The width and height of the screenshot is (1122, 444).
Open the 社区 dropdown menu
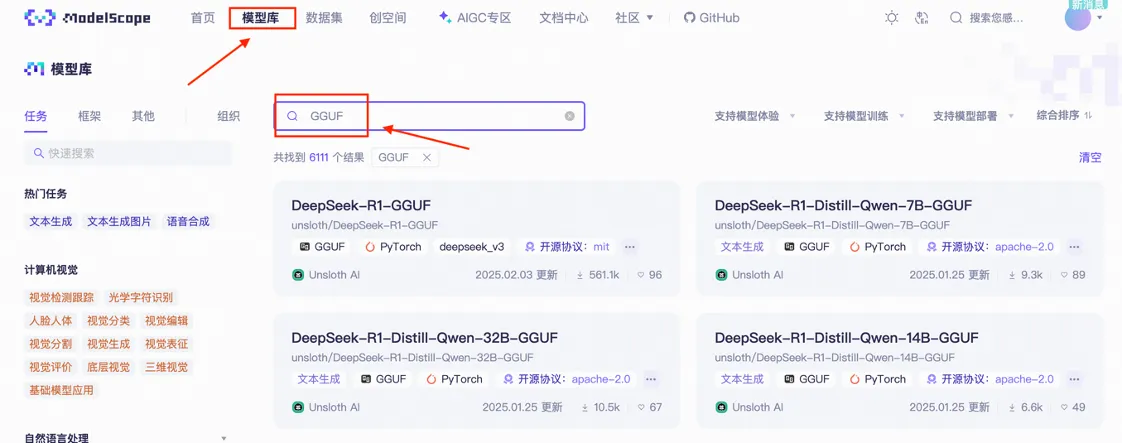(634, 18)
